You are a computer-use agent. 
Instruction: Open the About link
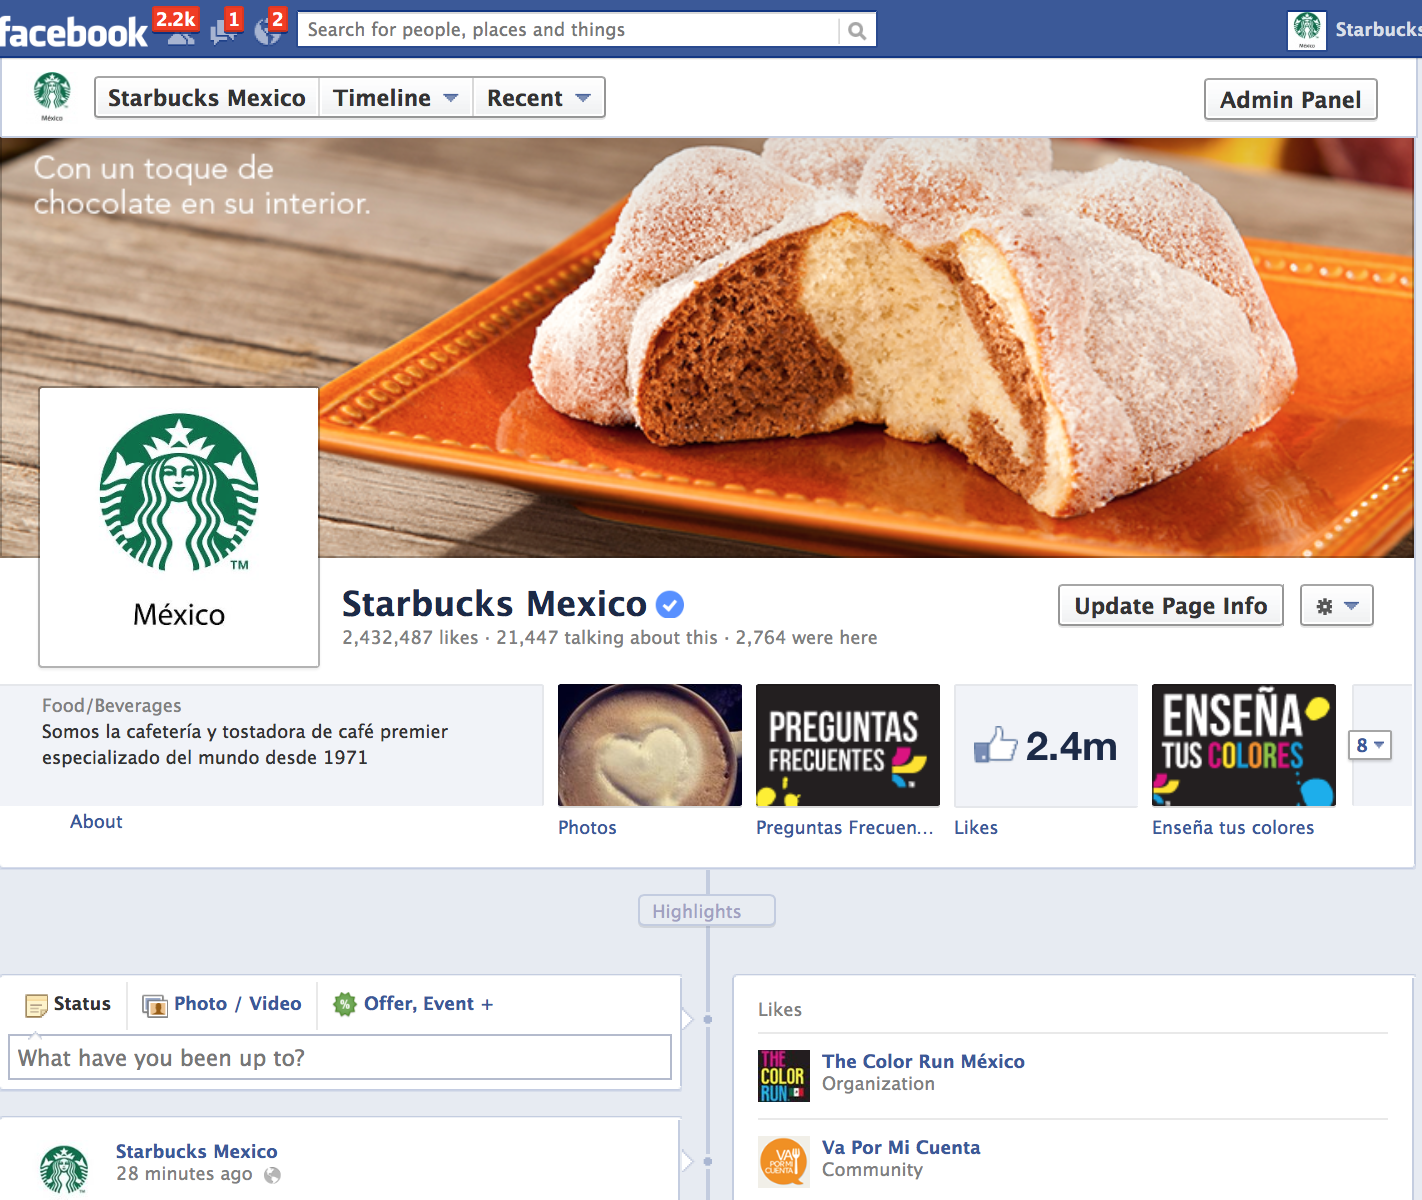95,821
